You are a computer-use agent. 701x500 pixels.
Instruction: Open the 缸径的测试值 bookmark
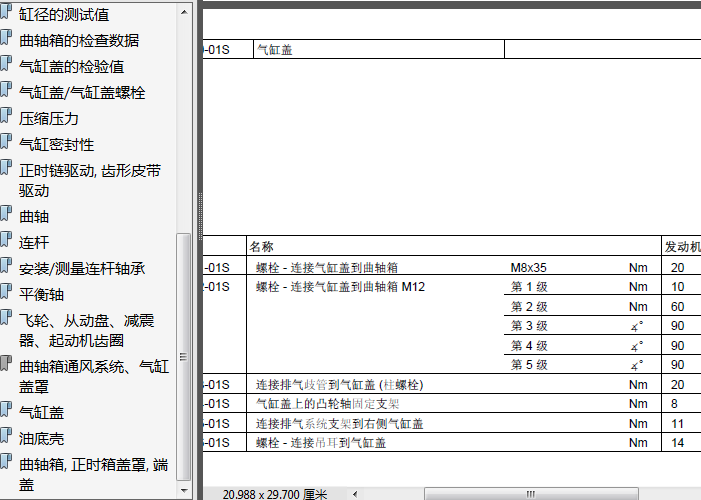[x=64, y=15]
